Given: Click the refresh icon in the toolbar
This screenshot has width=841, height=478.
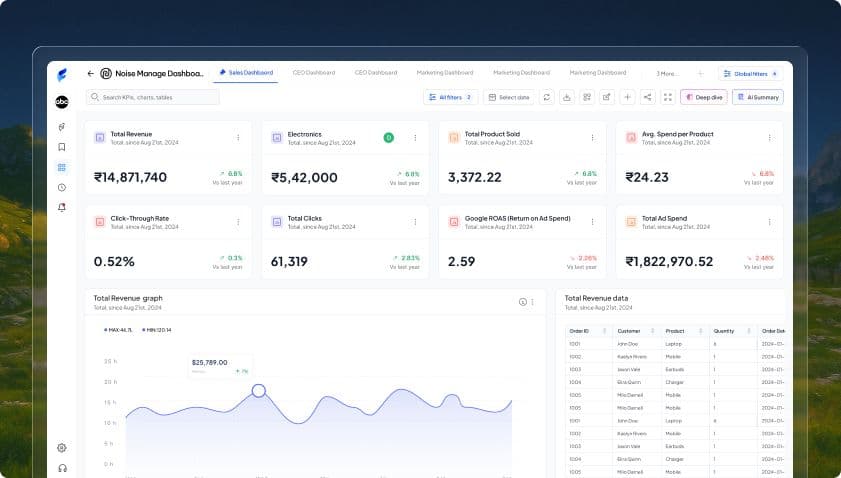Looking at the screenshot, I should [547, 97].
